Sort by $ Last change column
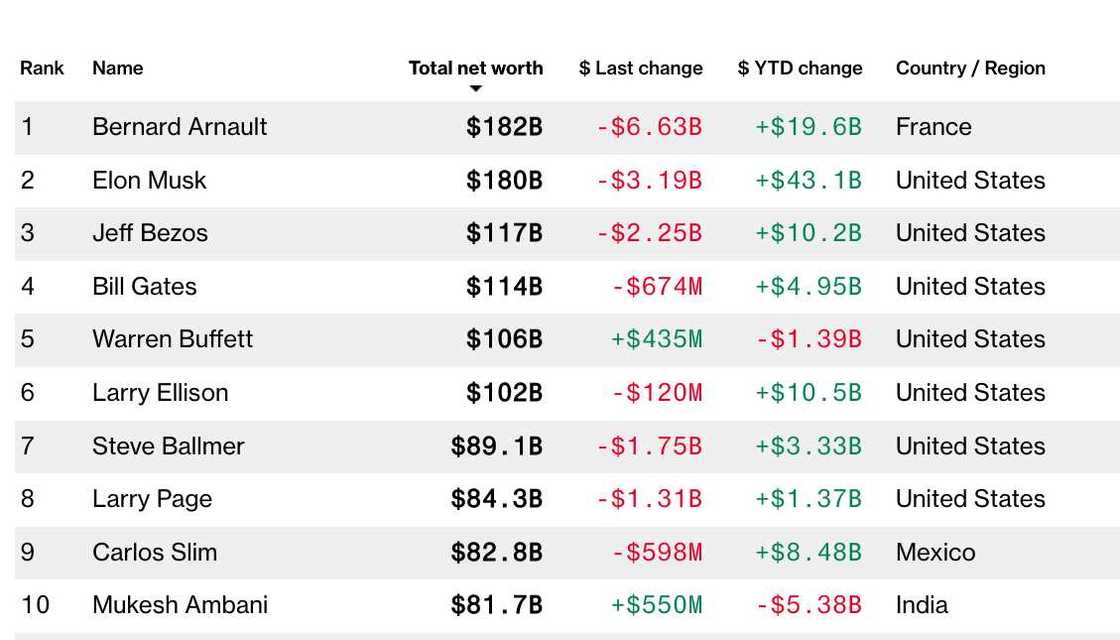The image size is (1120, 640). [640, 68]
